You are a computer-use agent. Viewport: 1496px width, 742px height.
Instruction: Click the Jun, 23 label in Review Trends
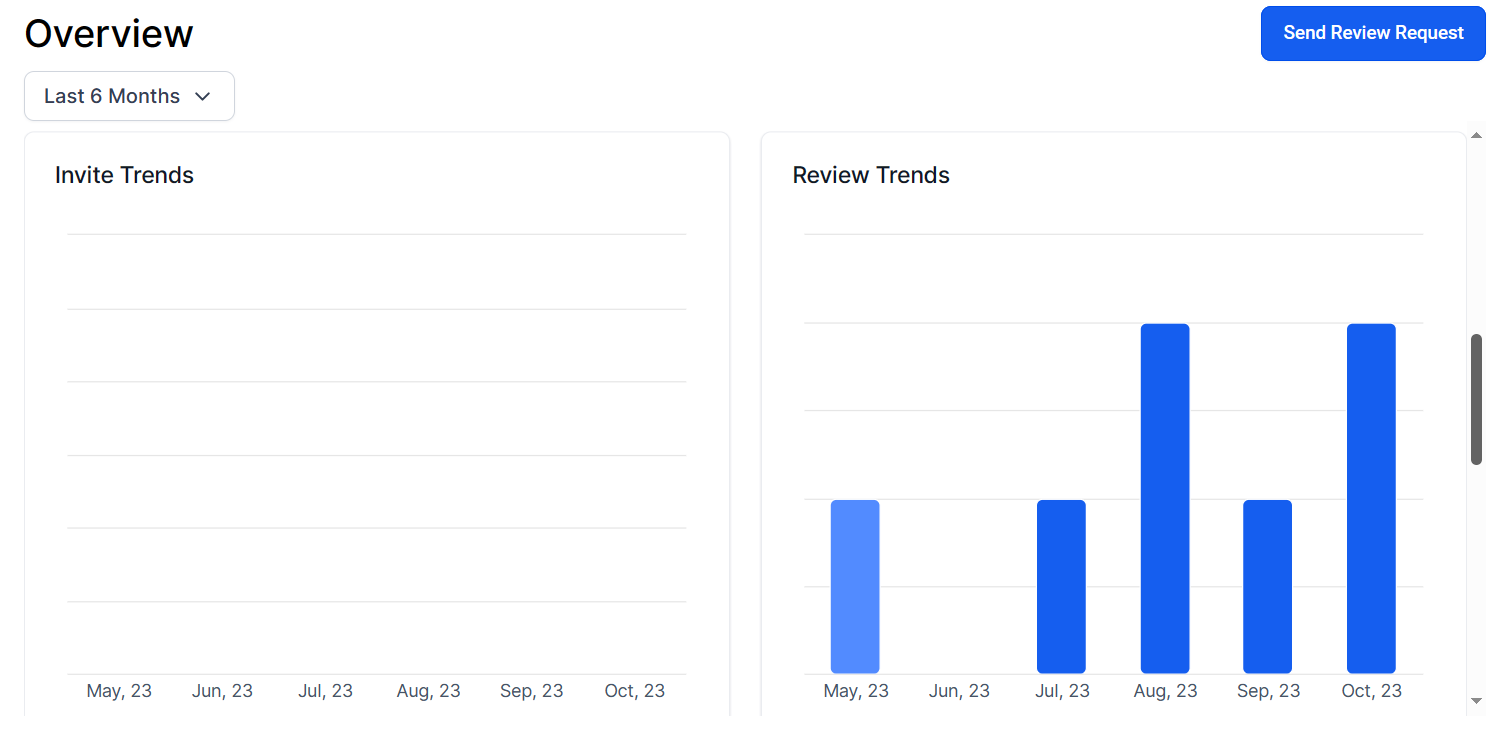pyautogui.click(x=958, y=690)
